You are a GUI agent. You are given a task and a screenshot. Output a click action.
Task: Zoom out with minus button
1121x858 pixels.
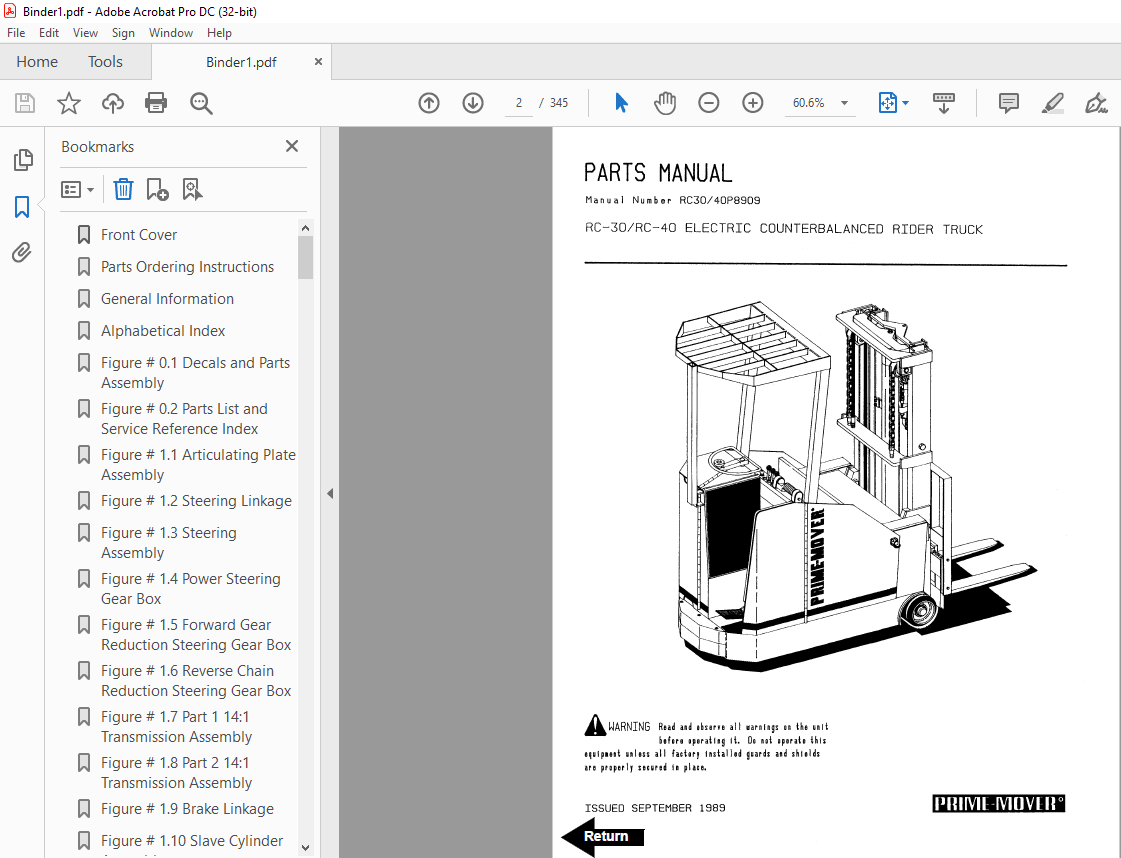pos(708,103)
